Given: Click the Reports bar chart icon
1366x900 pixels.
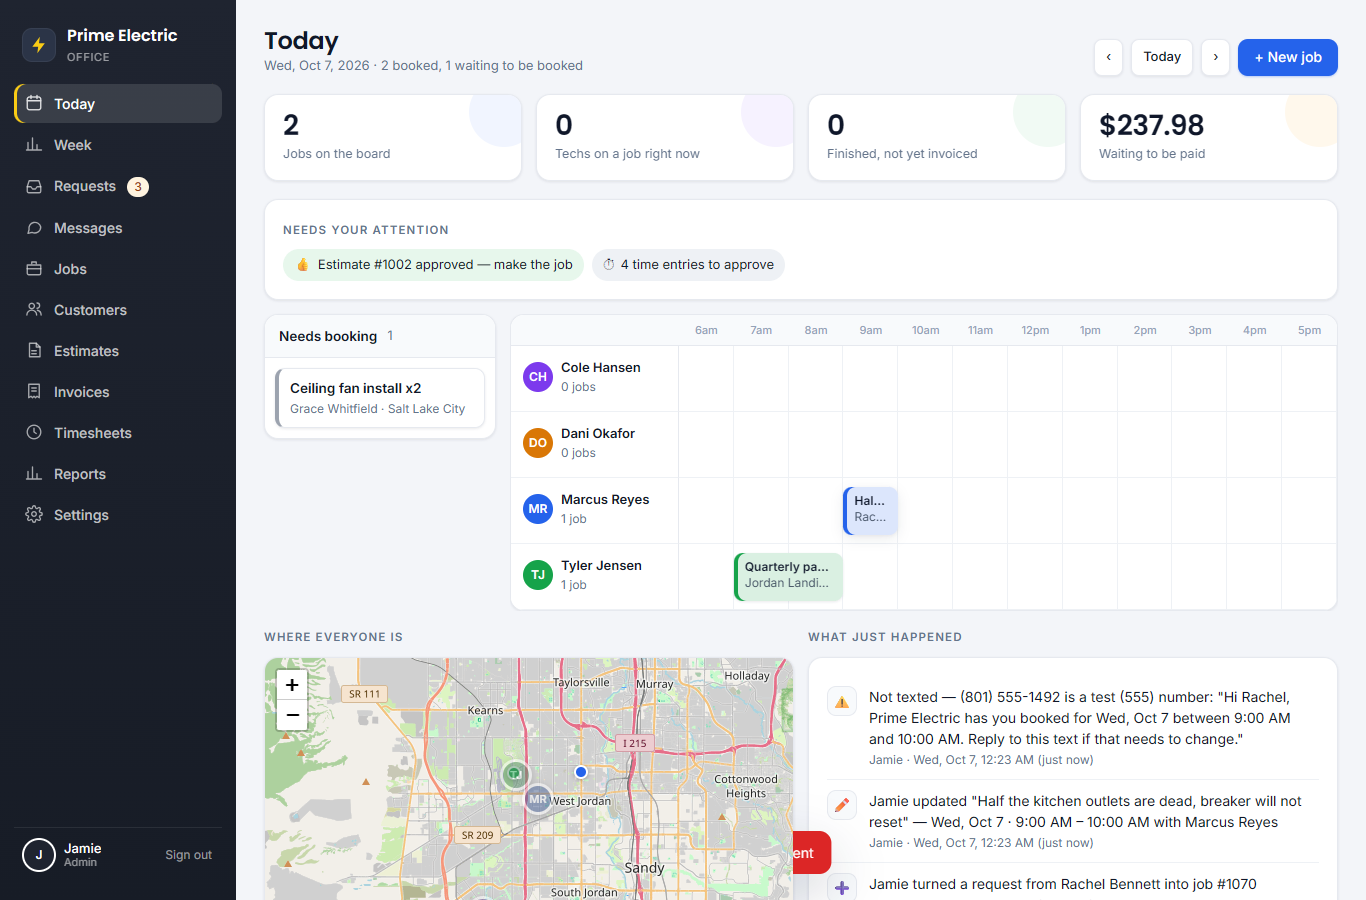Looking at the screenshot, I should click(34, 474).
